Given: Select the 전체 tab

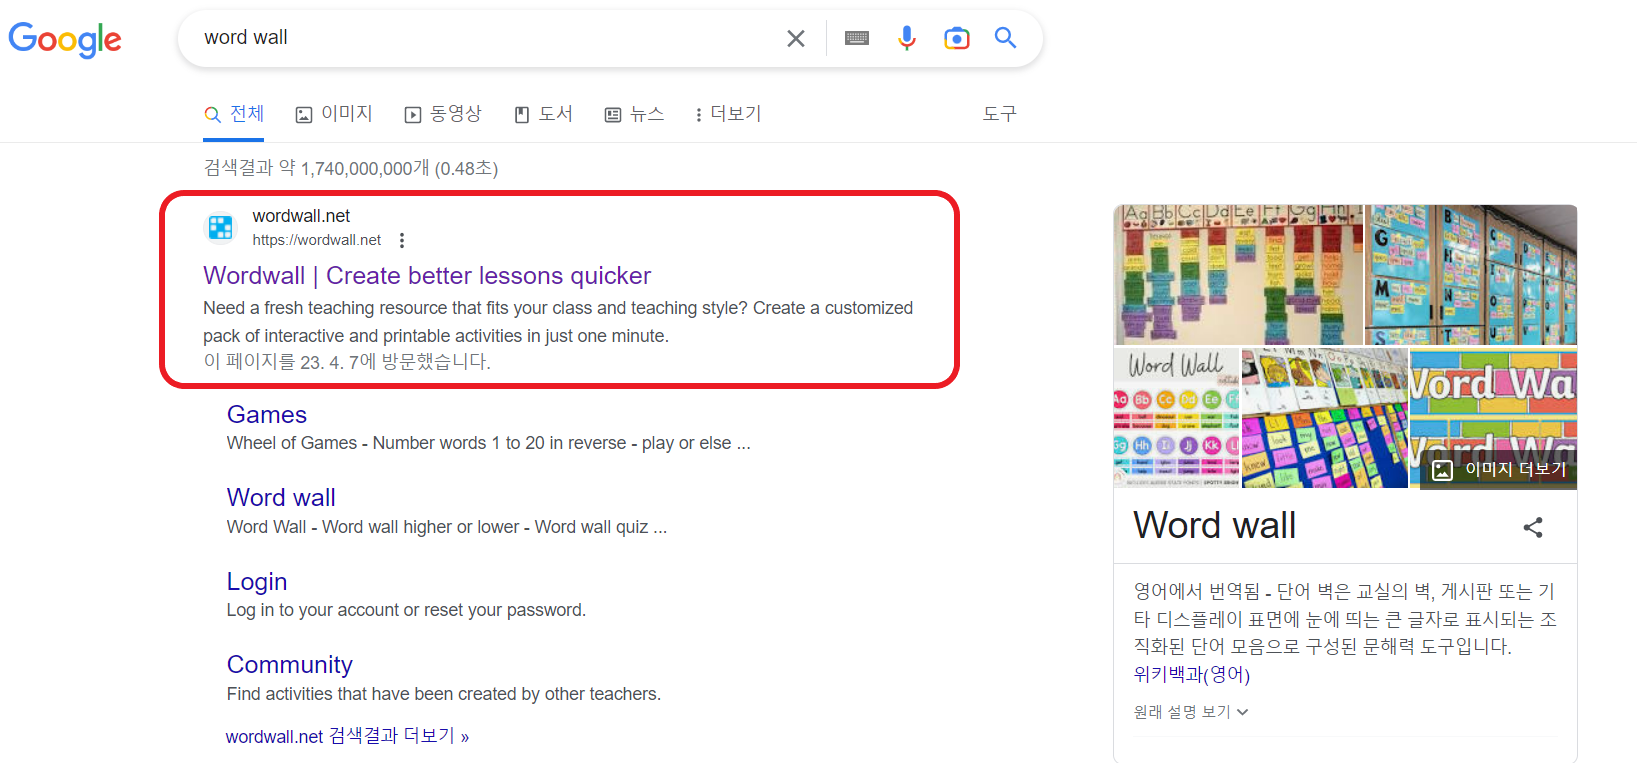Looking at the screenshot, I should (x=234, y=114).
